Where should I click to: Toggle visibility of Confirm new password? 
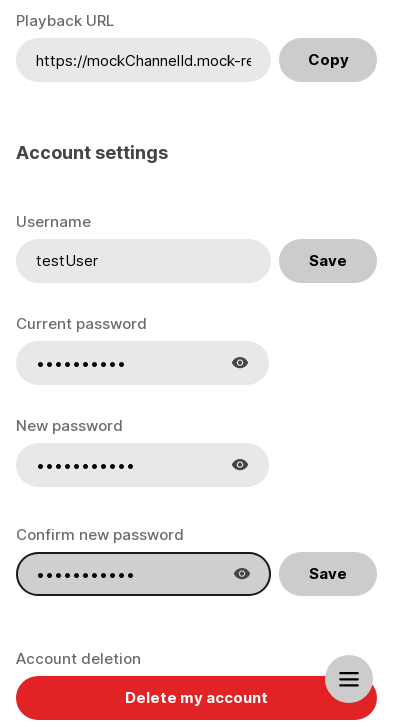click(x=241, y=574)
